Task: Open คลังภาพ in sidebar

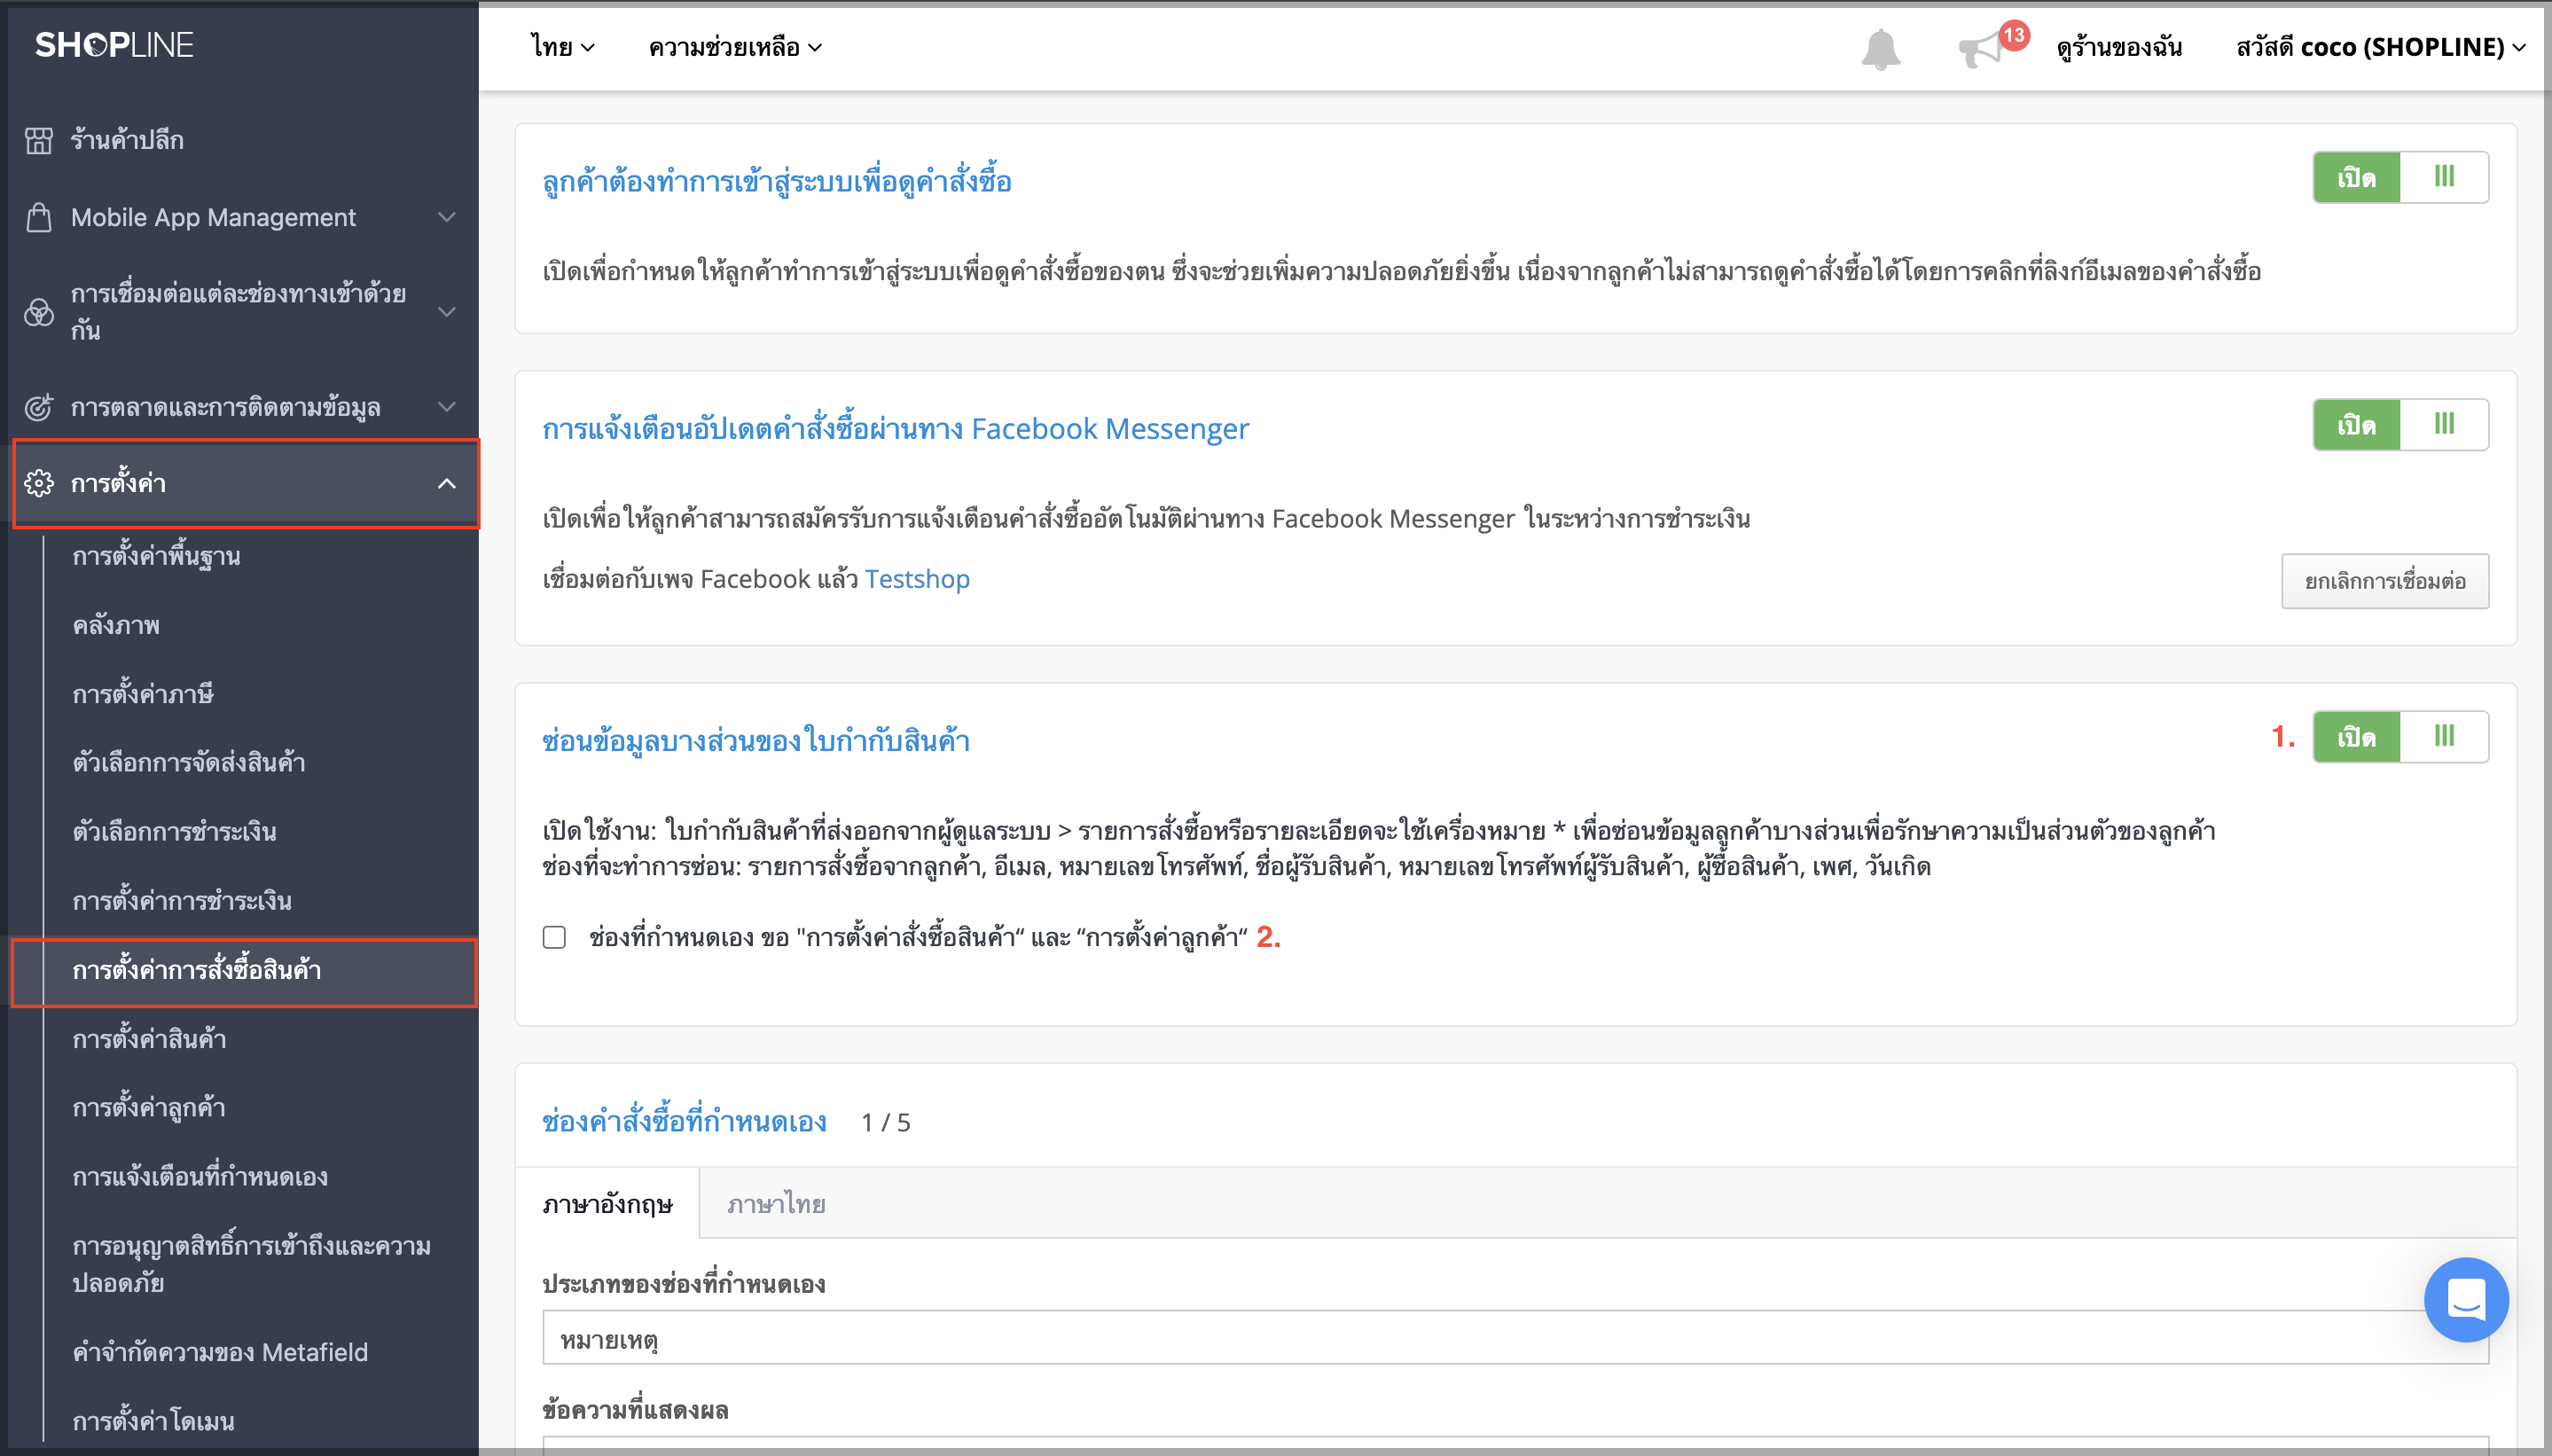Action: pos(116,625)
